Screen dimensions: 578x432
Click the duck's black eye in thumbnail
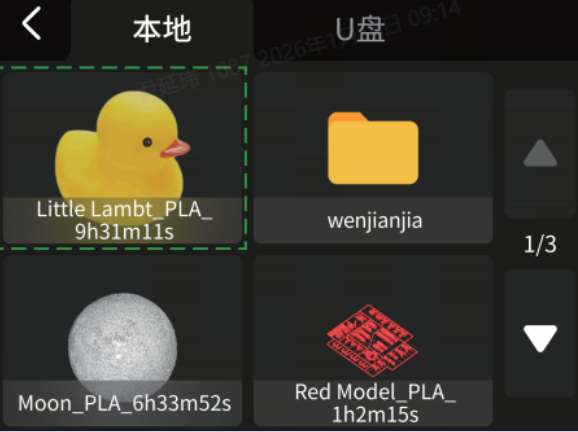(147, 142)
